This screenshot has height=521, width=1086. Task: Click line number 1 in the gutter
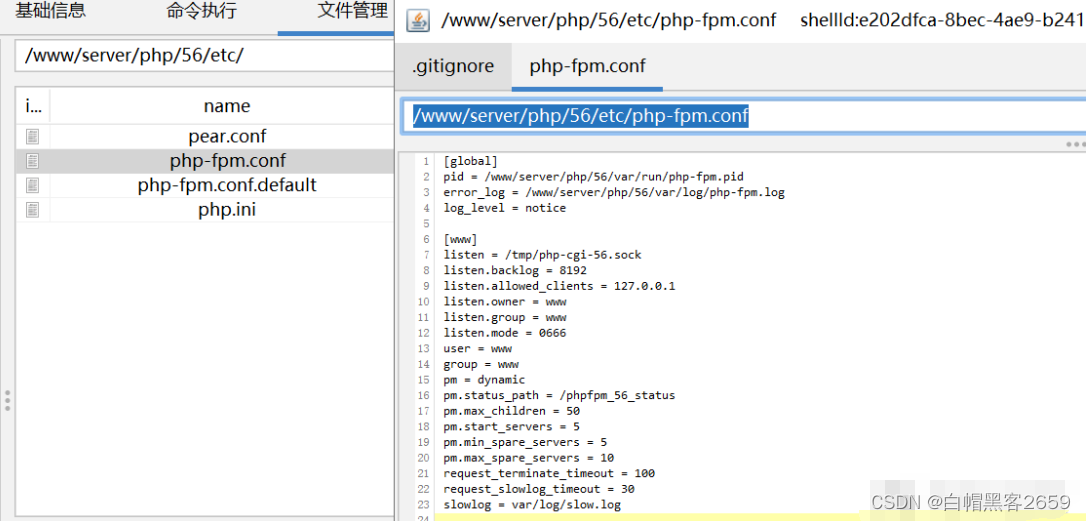(x=427, y=161)
